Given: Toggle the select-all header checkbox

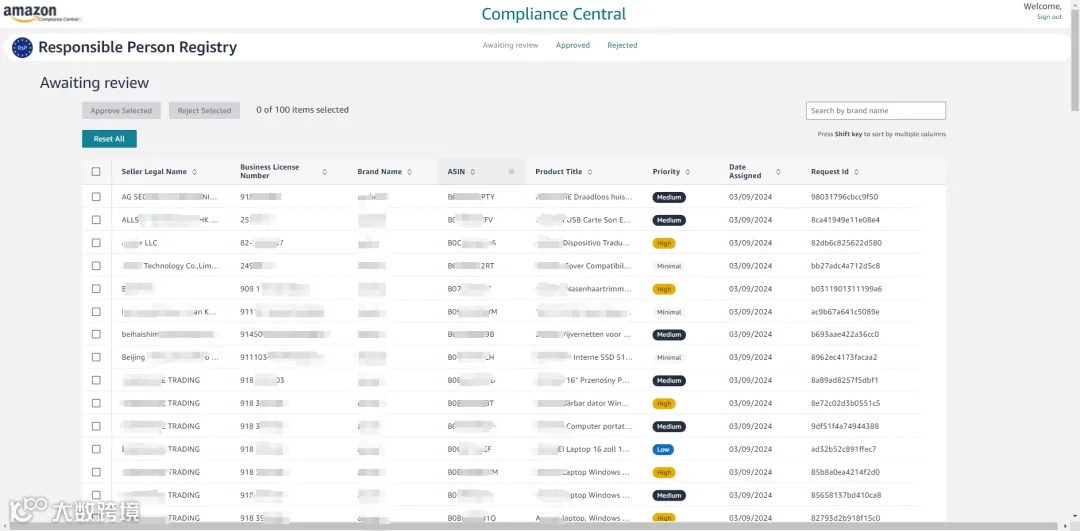Looking at the screenshot, I should (x=96, y=171).
